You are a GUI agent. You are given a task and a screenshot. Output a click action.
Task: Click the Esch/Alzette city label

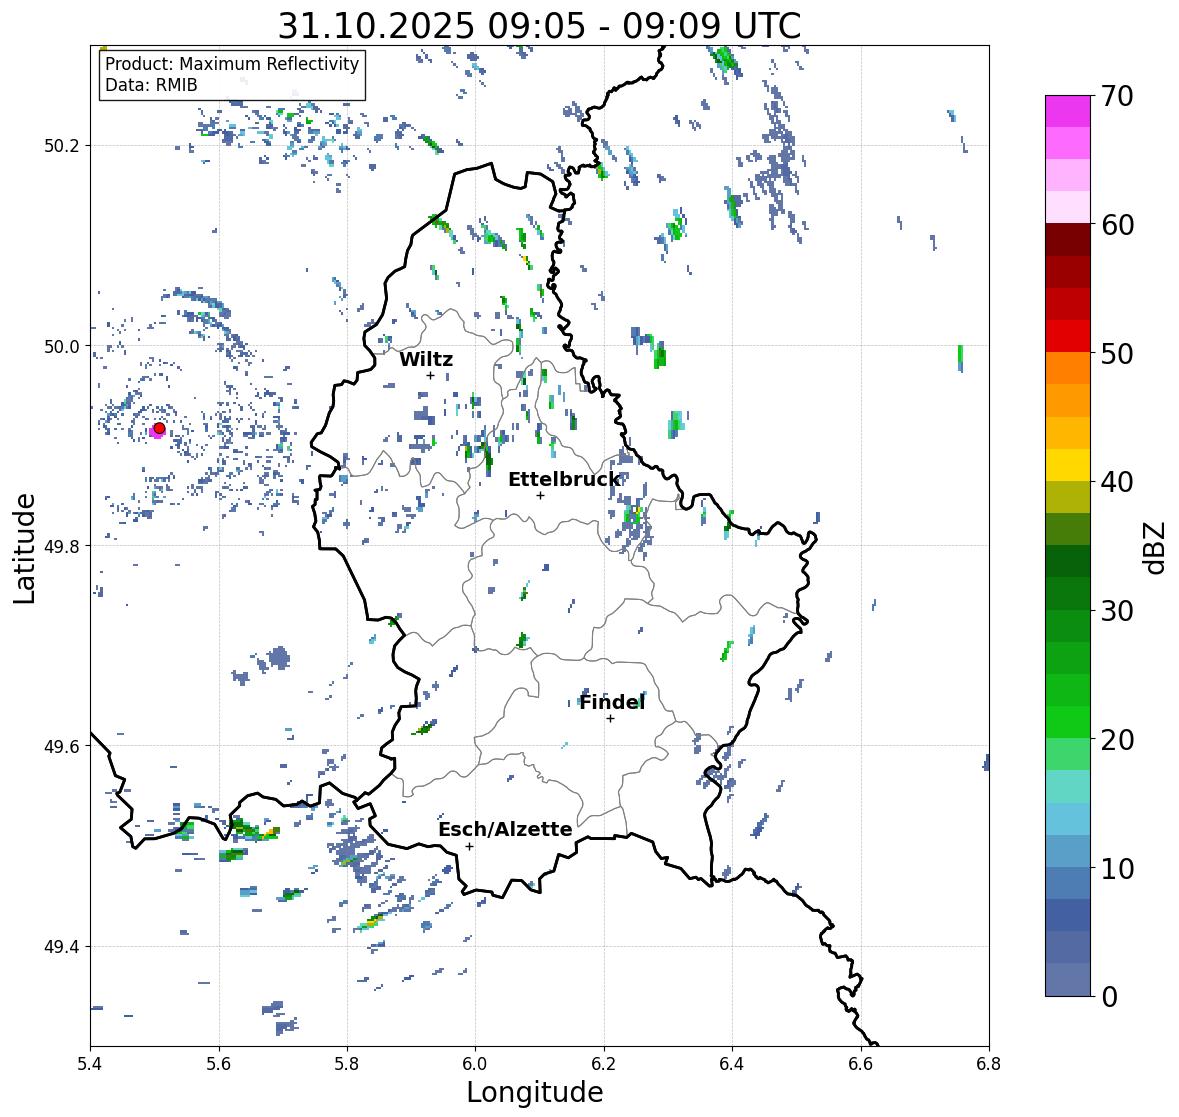505,829
